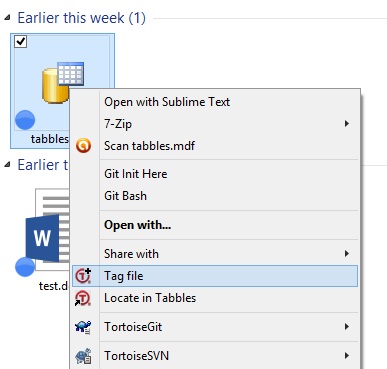Collapse the 'Earlier this week (1)' group
The image size is (387, 369).
click(x=7, y=18)
